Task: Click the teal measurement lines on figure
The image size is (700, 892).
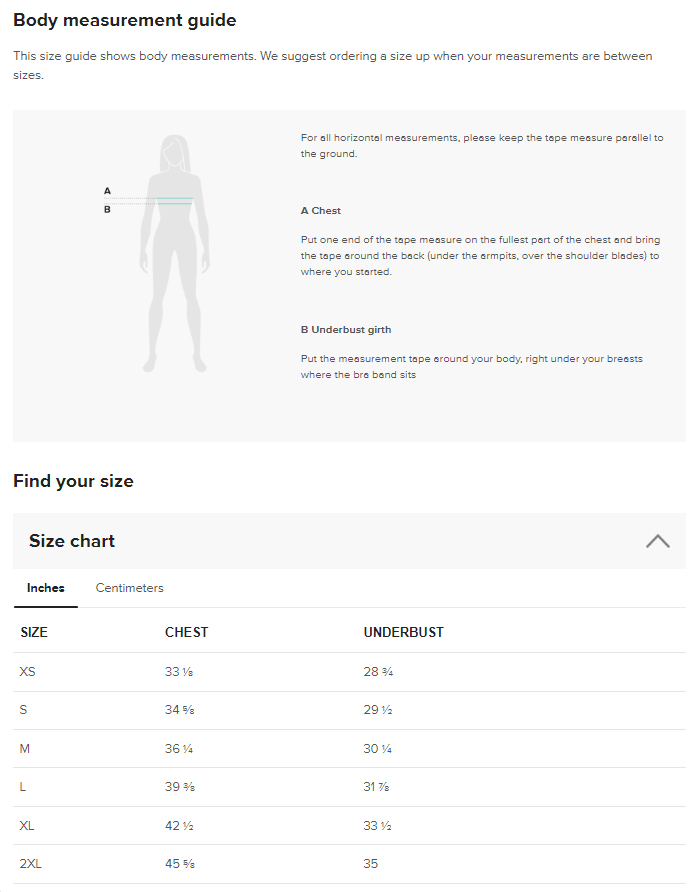Action: [175, 200]
